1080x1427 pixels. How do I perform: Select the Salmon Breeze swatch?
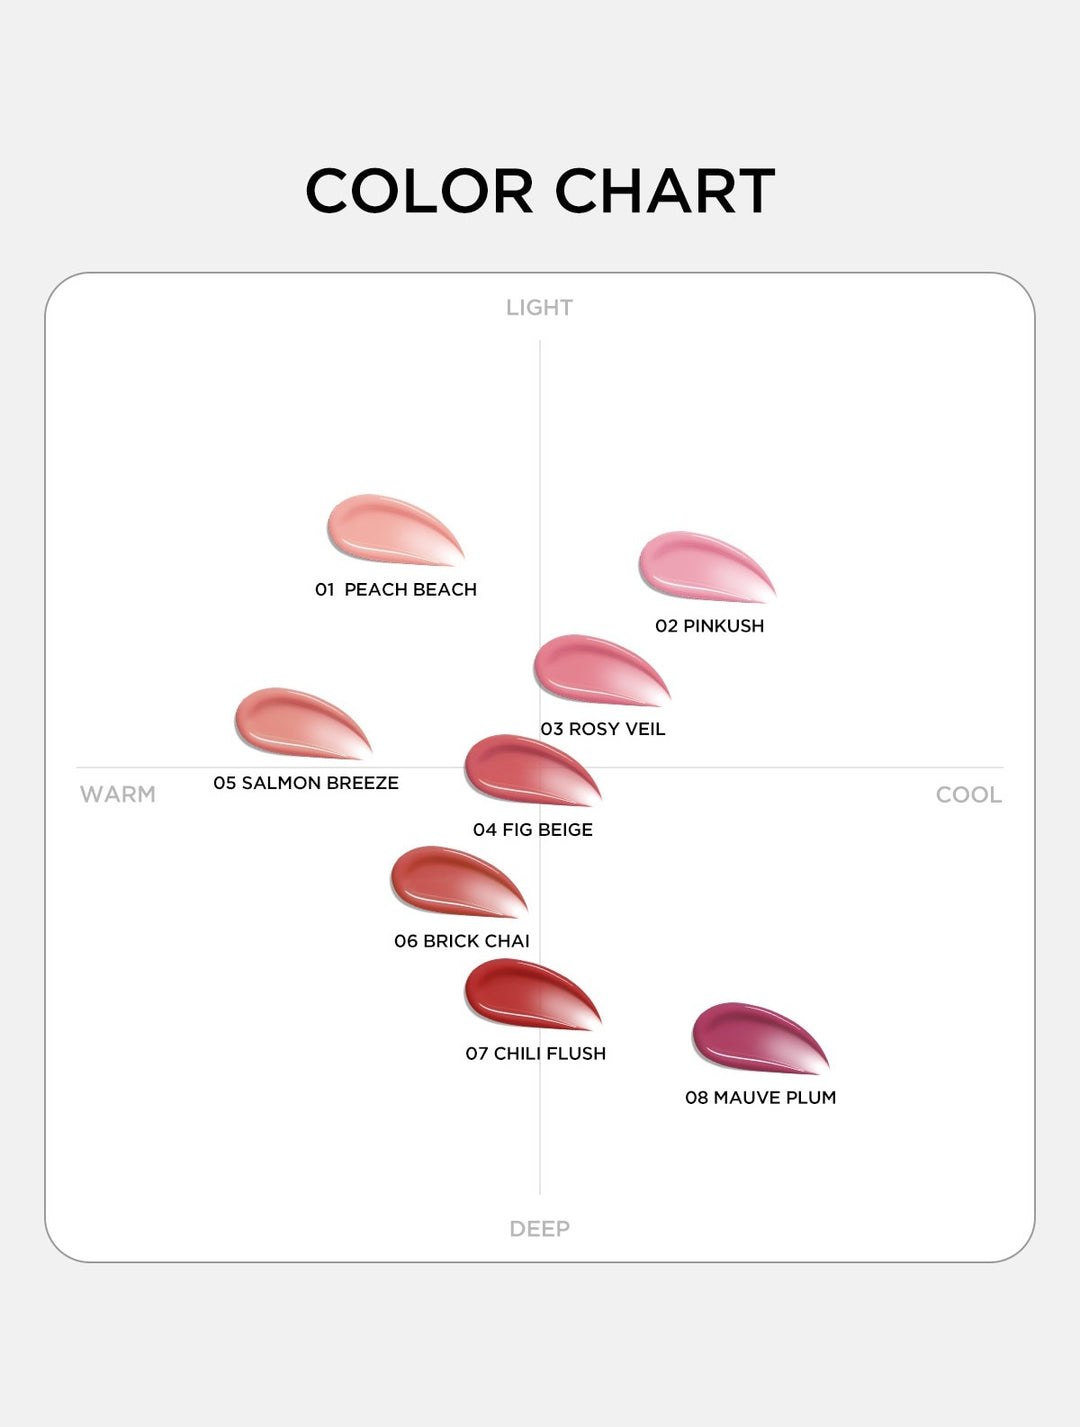click(x=299, y=722)
